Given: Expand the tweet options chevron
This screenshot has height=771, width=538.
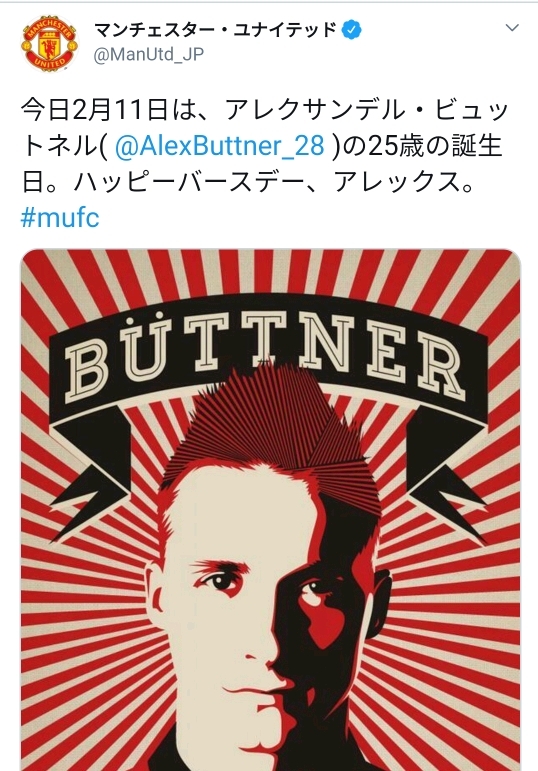Looking at the screenshot, I should click(512, 28).
